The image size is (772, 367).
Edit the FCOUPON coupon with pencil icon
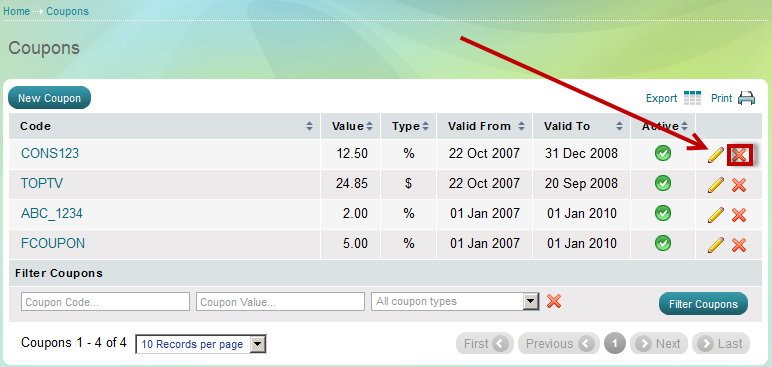pos(716,245)
